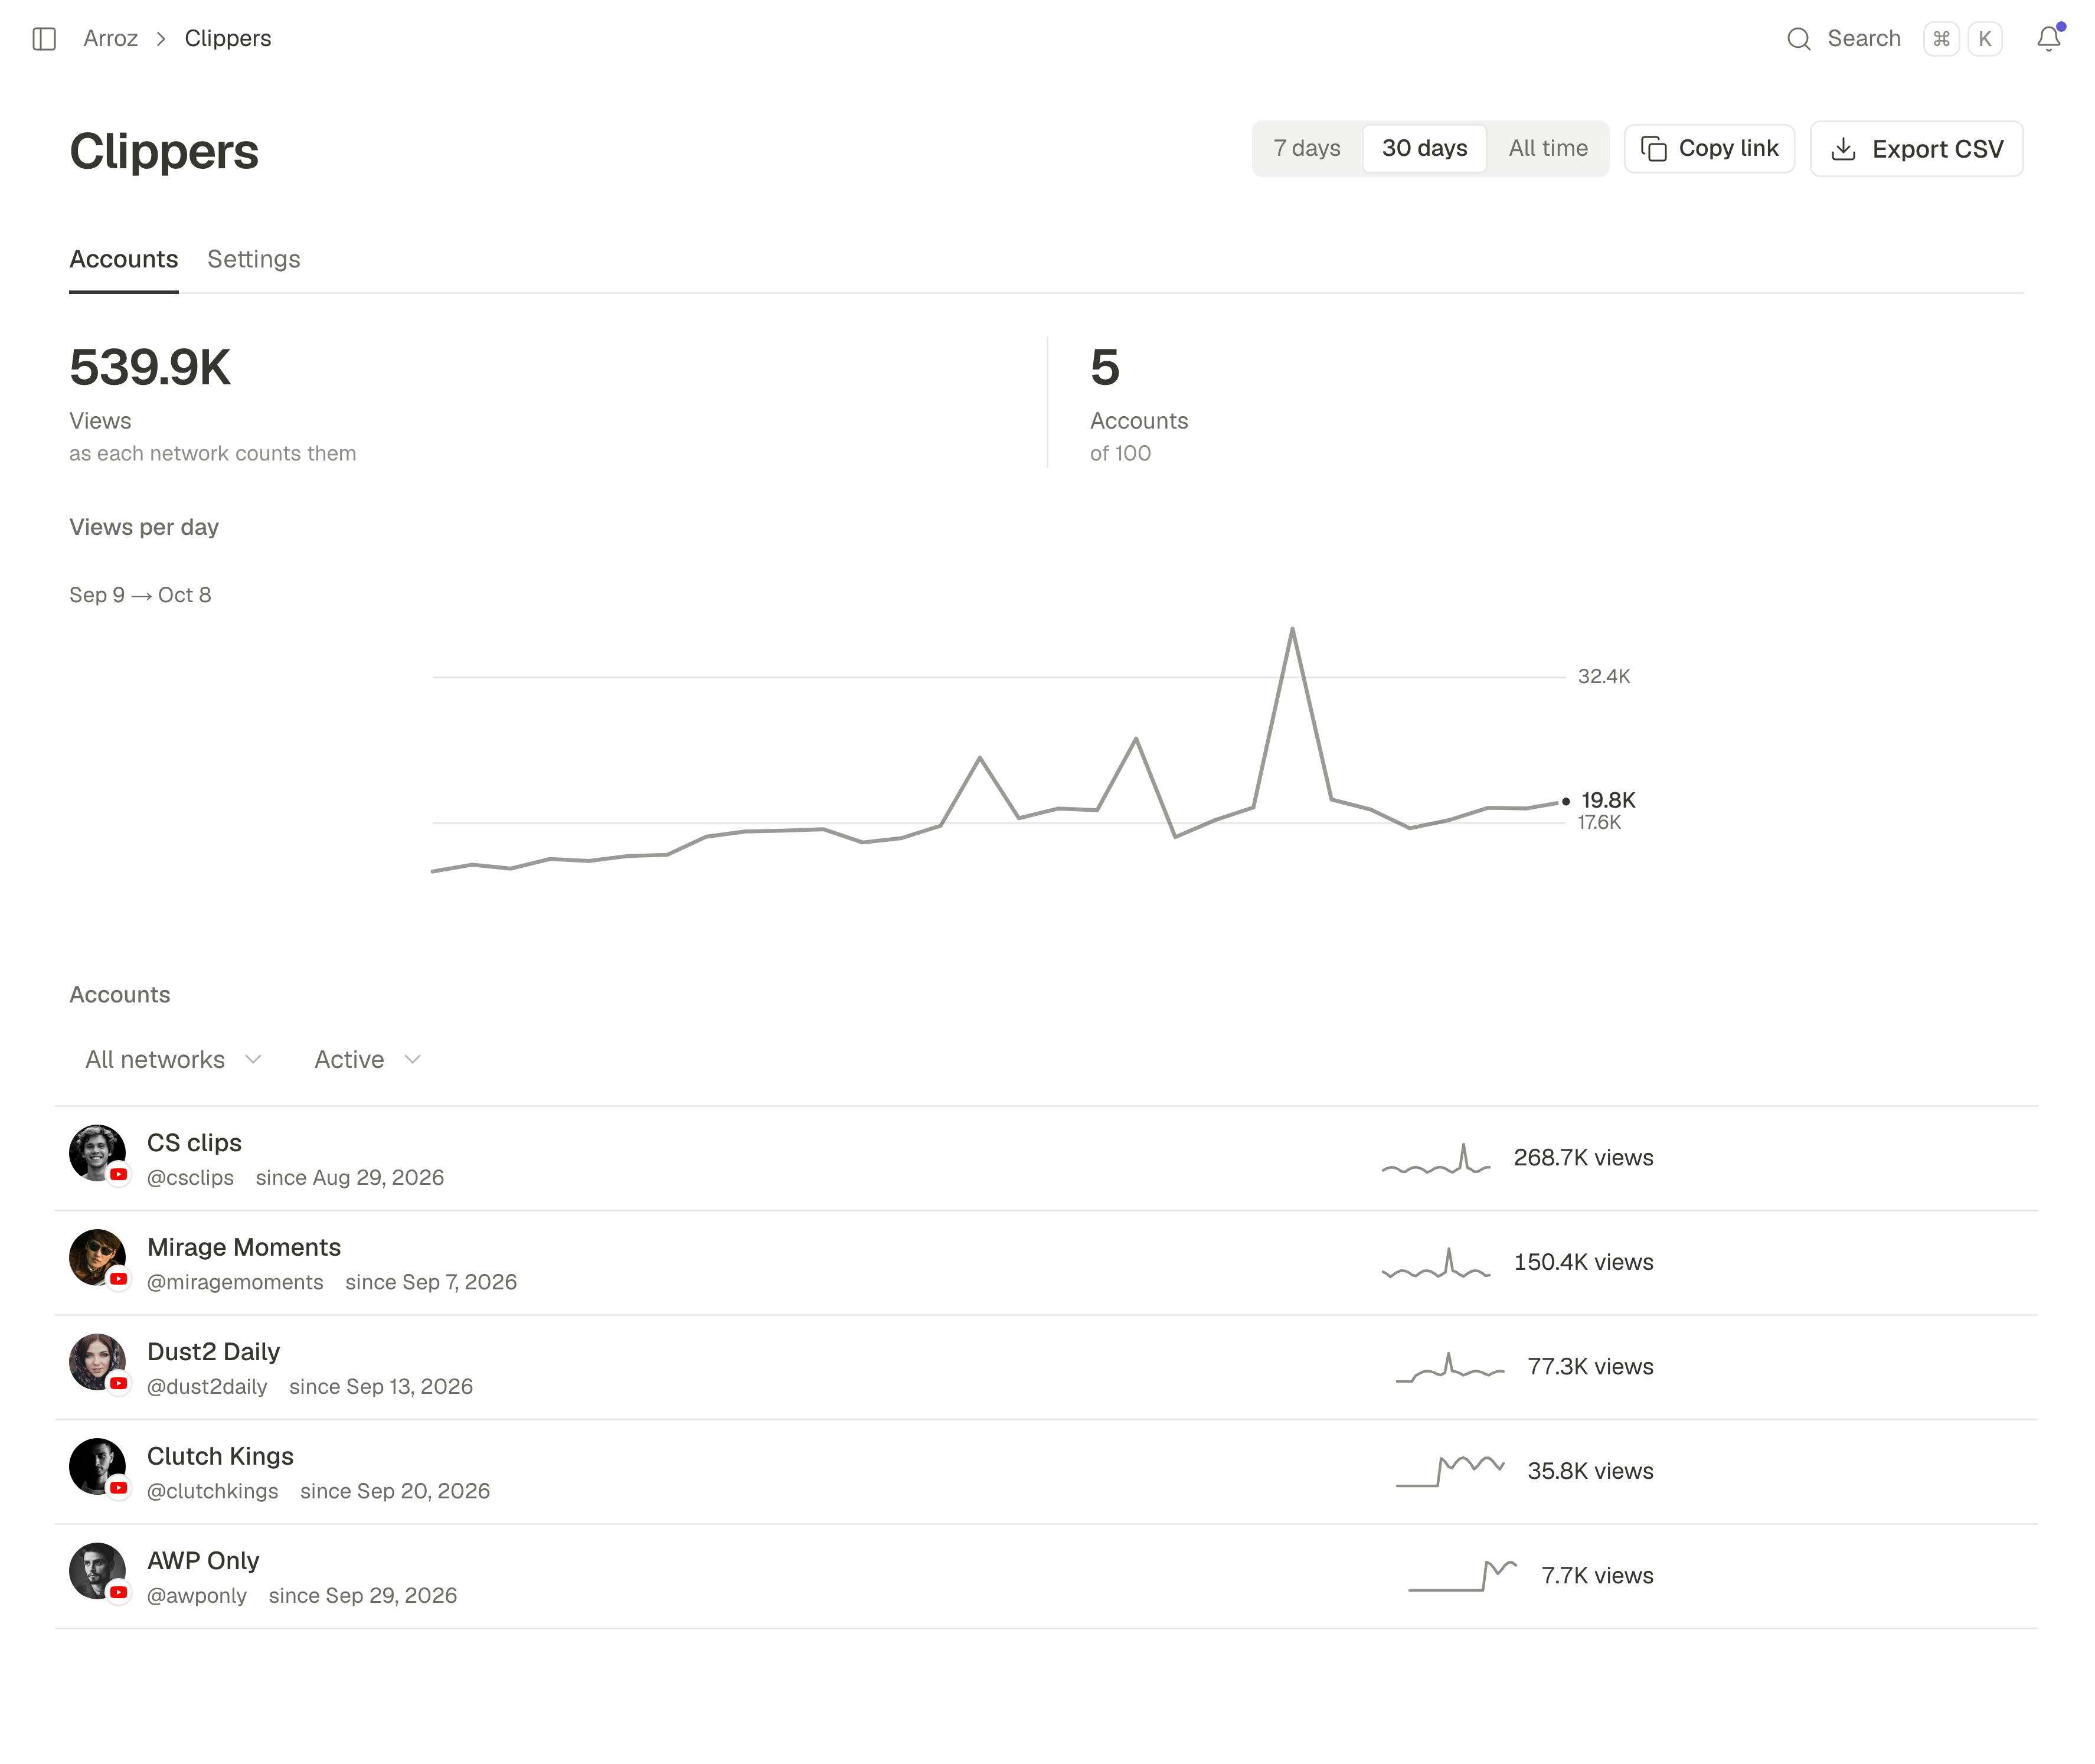Viewport: 2095px width, 1764px height.
Task: Click 'since Aug 29, 2026' text
Action: [350, 1178]
